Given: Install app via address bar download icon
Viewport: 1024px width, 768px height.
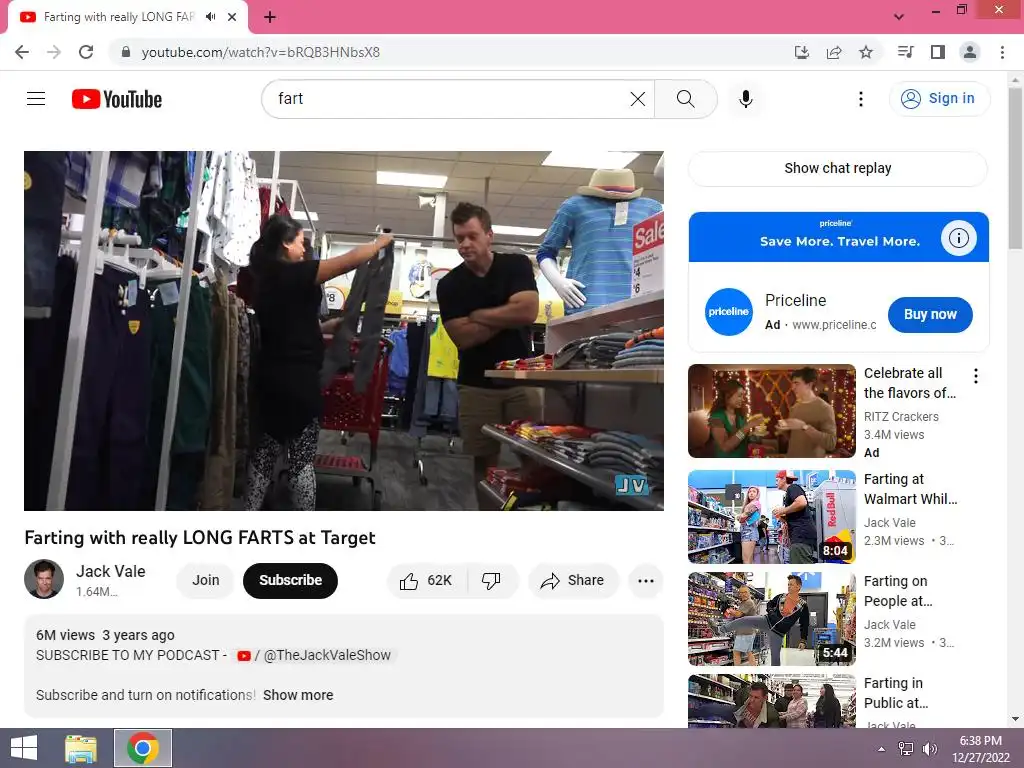Looking at the screenshot, I should (802, 52).
